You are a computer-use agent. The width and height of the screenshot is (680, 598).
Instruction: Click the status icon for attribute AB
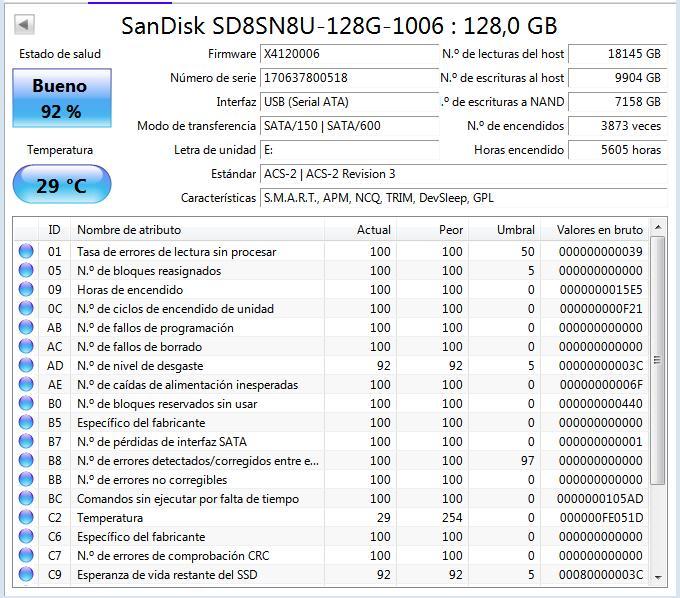(26, 328)
